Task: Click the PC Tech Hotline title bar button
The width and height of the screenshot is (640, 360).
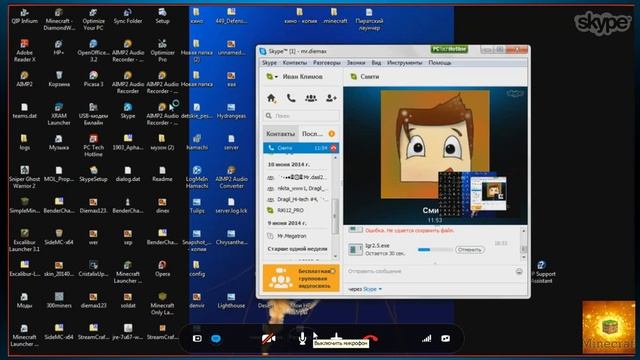Action: point(449,49)
